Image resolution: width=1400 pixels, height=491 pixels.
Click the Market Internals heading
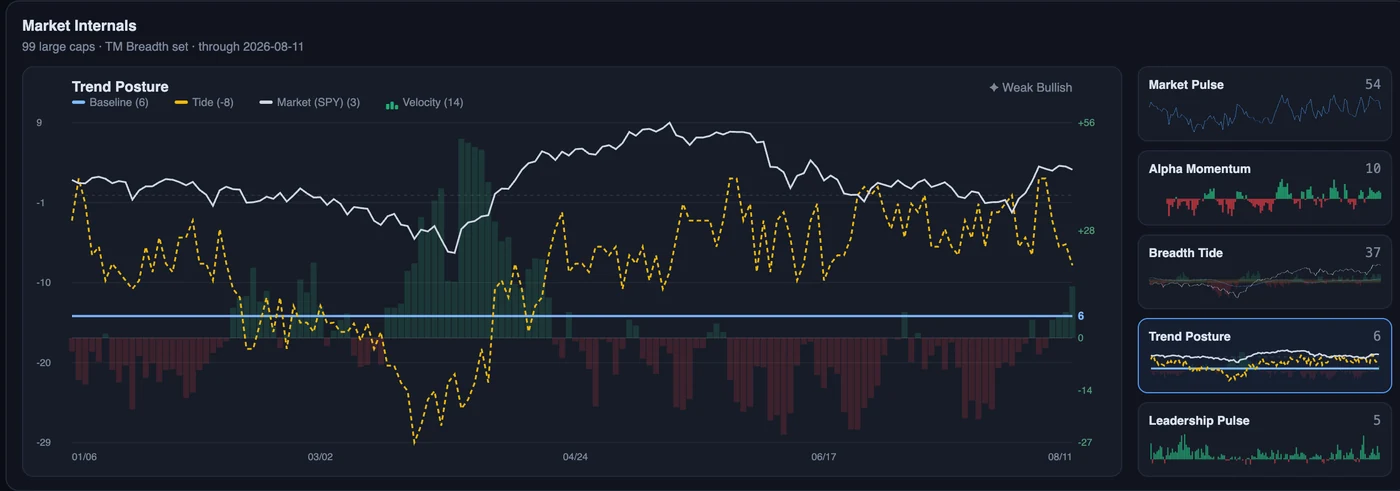79,26
